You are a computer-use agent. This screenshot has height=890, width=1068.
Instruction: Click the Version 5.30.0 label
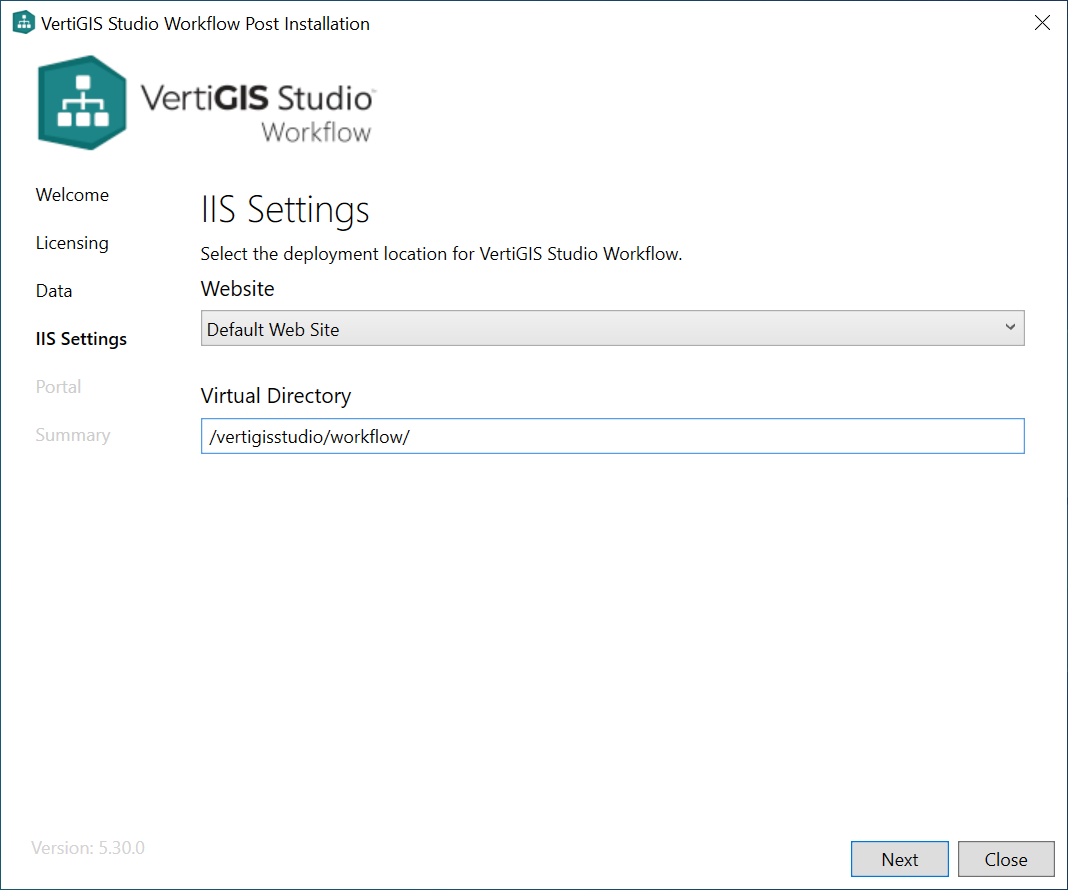87,847
